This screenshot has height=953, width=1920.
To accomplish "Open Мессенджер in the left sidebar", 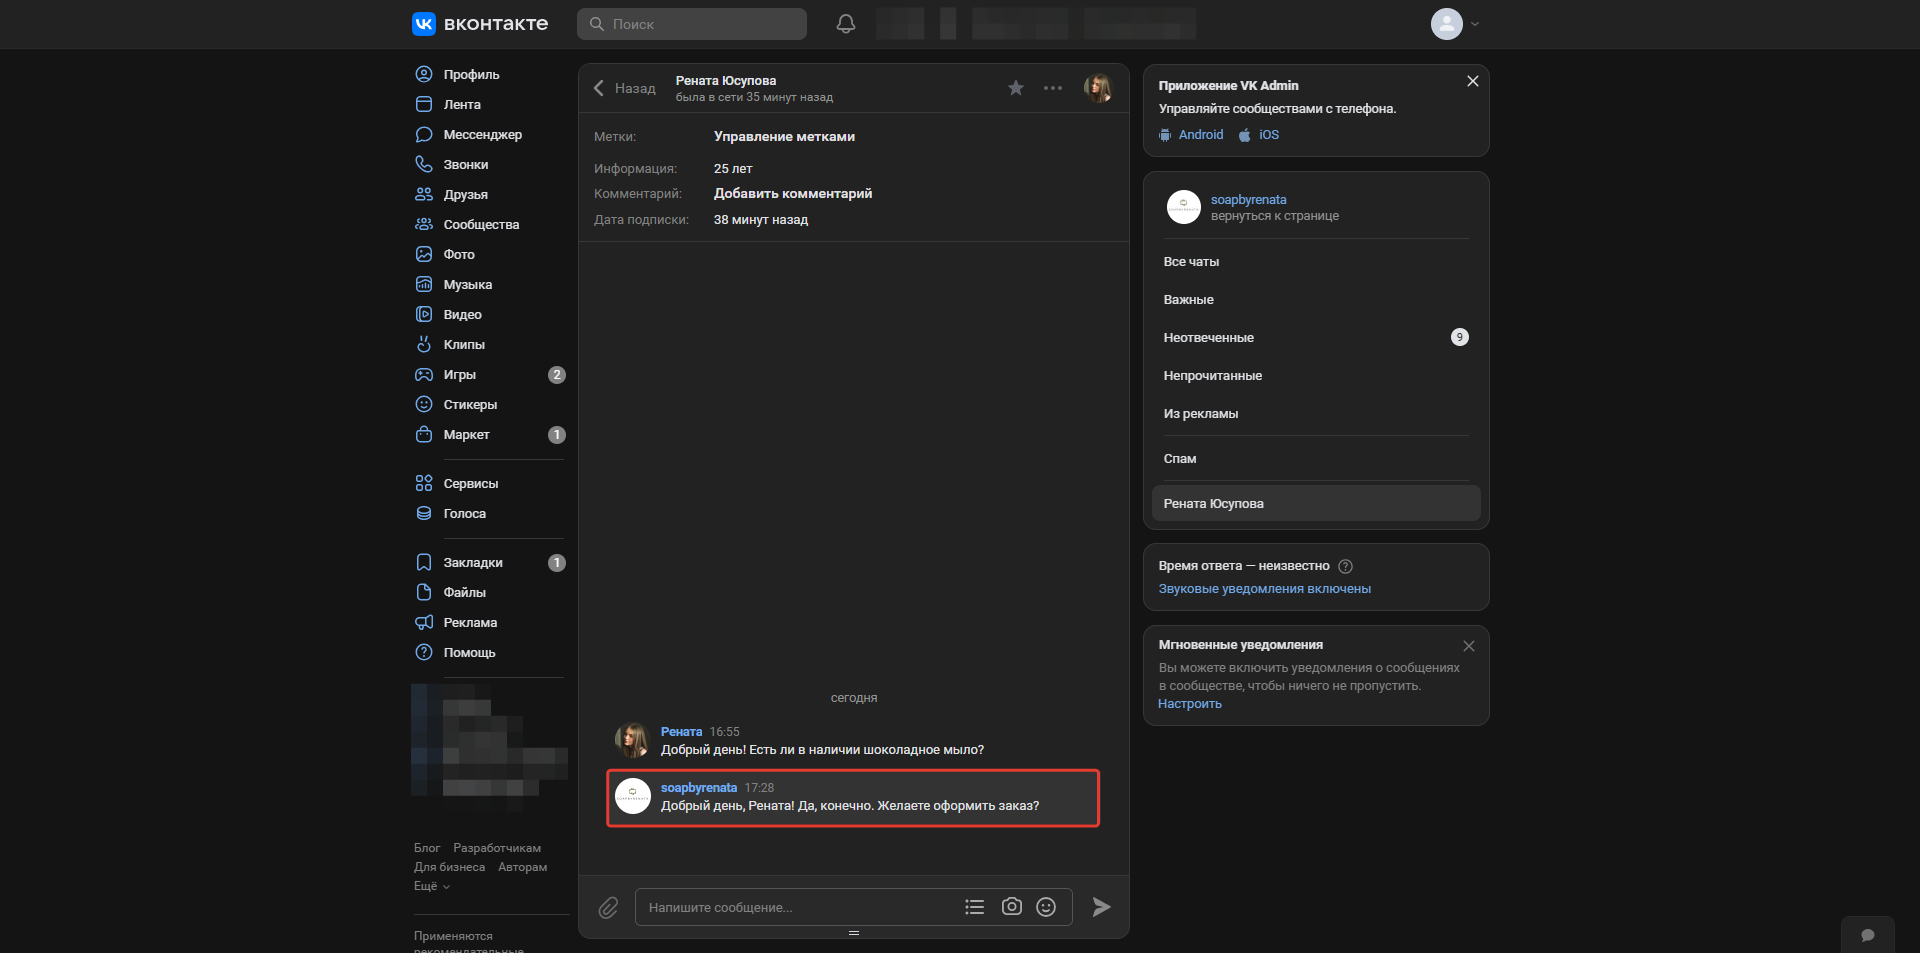I will pos(482,134).
